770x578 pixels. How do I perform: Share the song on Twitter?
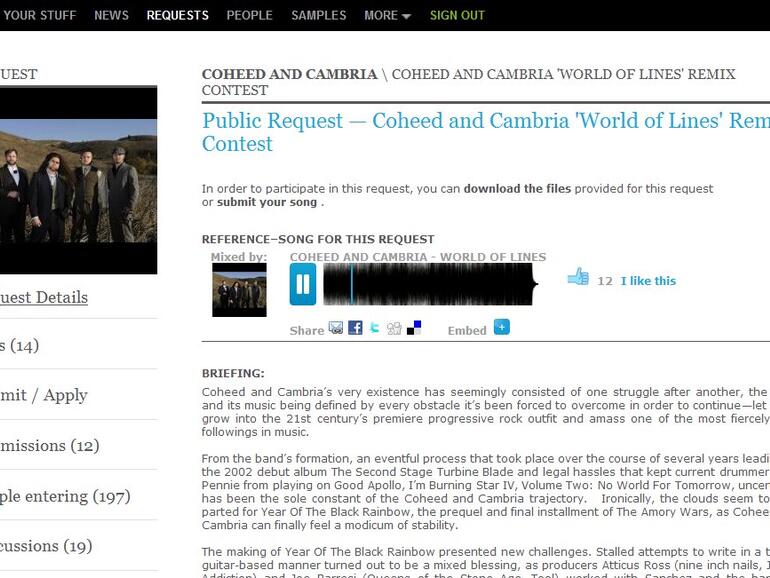[x=375, y=328]
